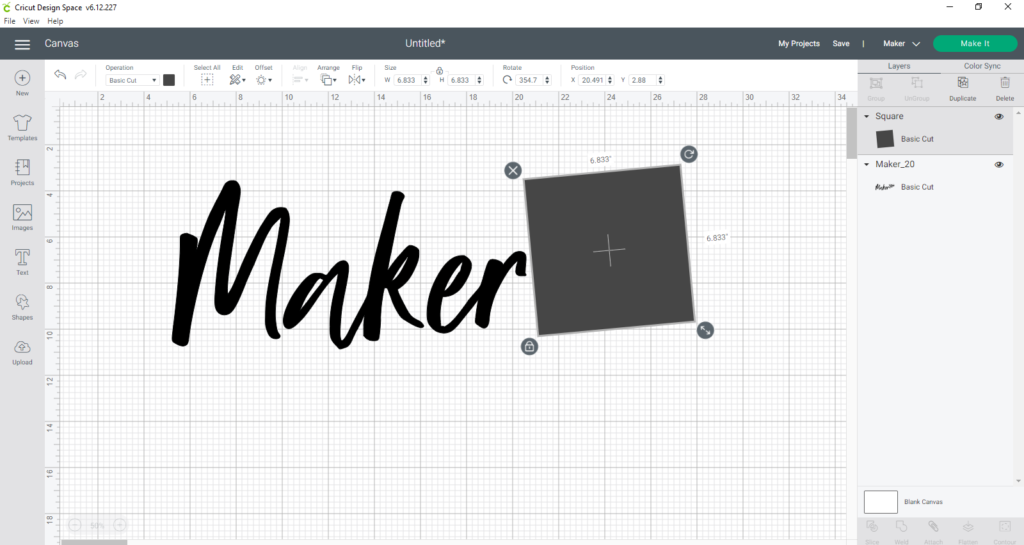
Task: Ungroup the selected layers
Action: 917,88
